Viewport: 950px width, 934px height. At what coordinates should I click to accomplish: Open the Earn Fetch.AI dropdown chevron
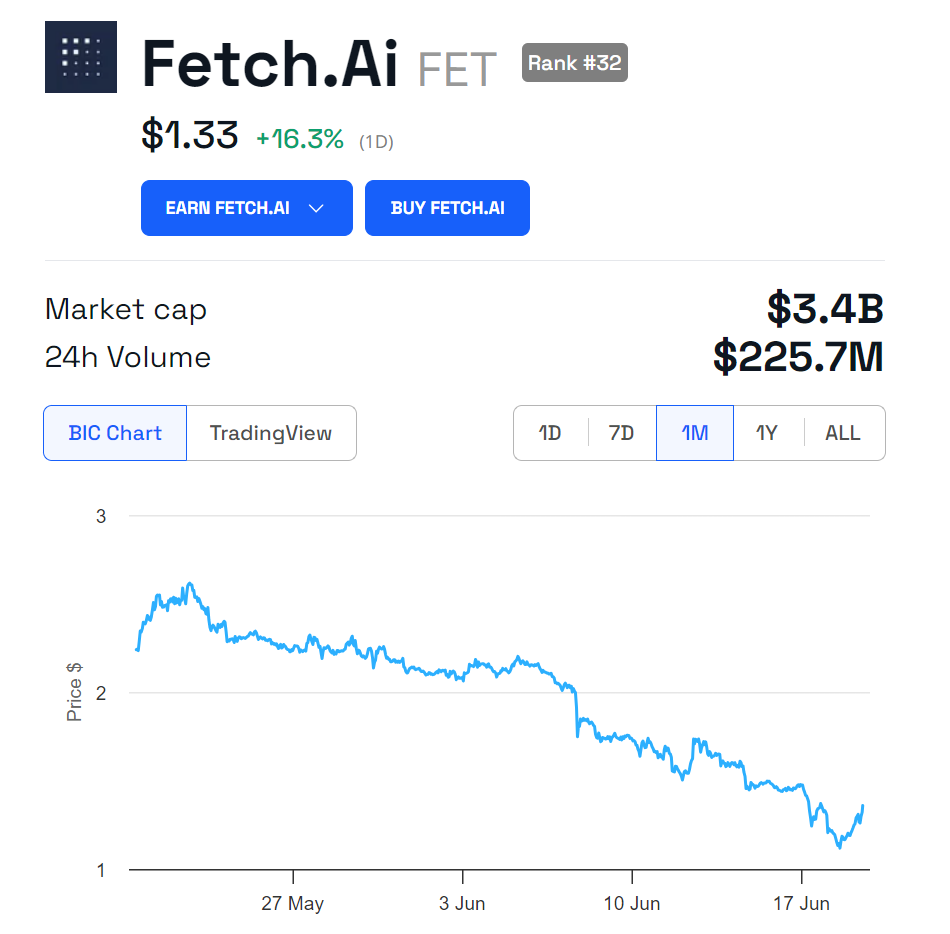[317, 208]
